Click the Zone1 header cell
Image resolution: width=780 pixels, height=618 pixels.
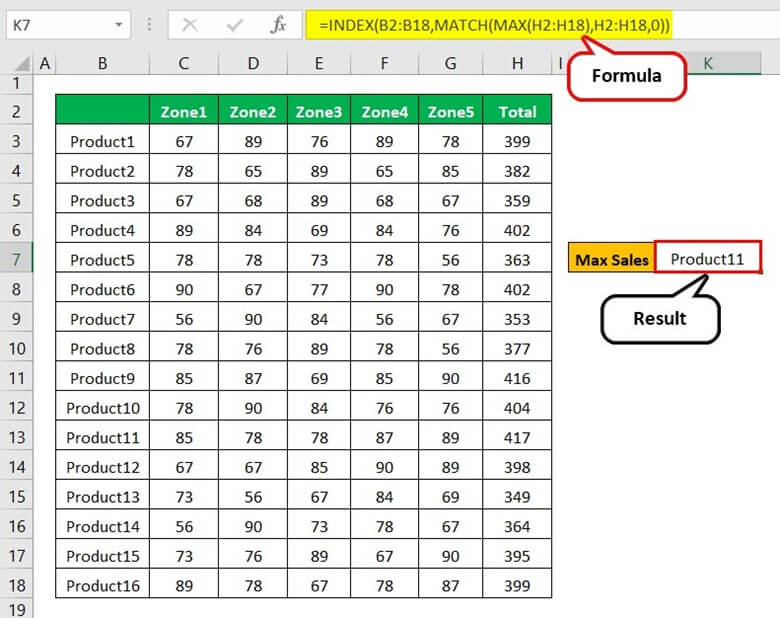[x=184, y=110]
